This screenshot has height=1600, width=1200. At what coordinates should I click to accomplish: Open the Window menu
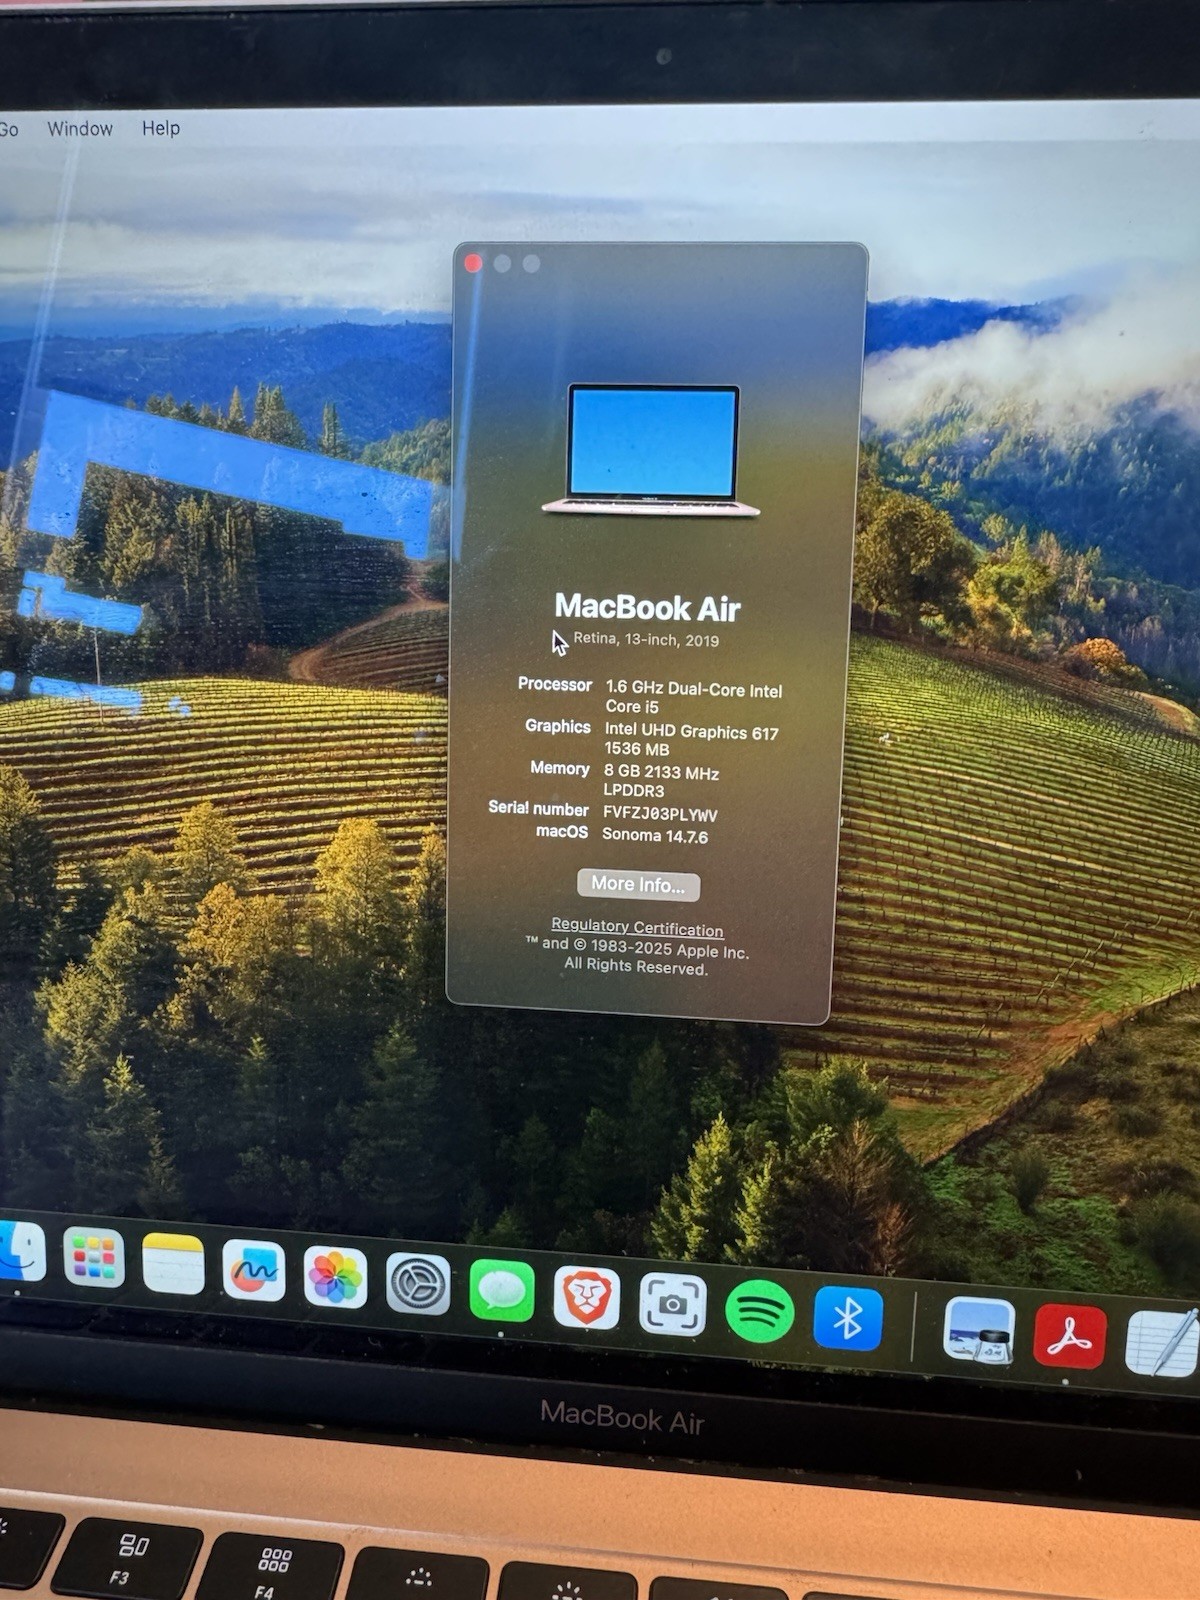80,129
